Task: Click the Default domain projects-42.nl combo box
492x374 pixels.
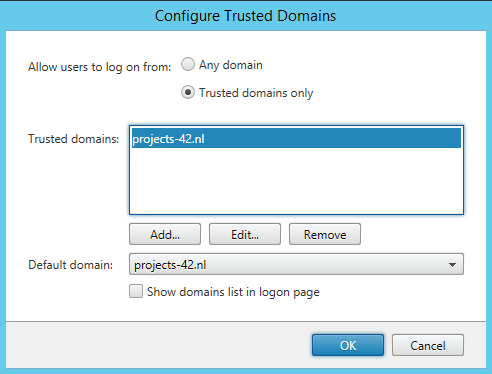Action: point(296,264)
